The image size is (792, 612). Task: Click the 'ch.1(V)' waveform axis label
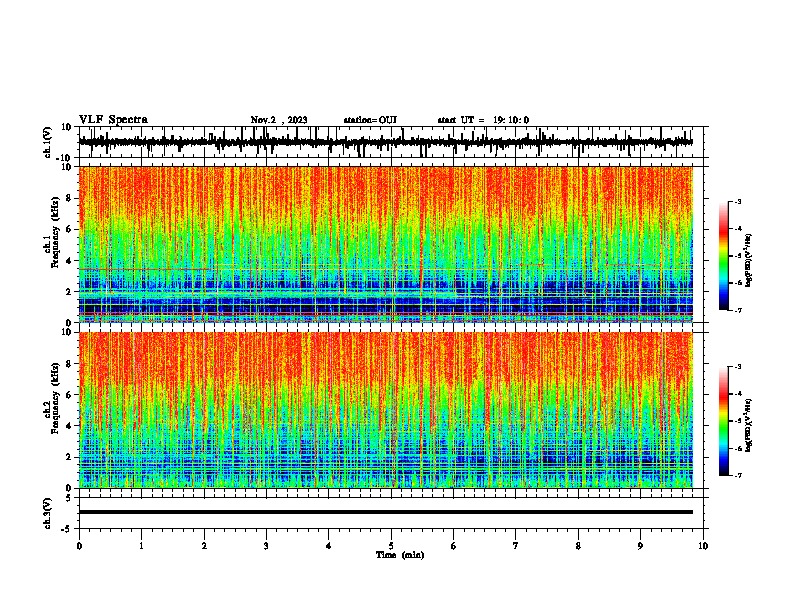[48, 142]
